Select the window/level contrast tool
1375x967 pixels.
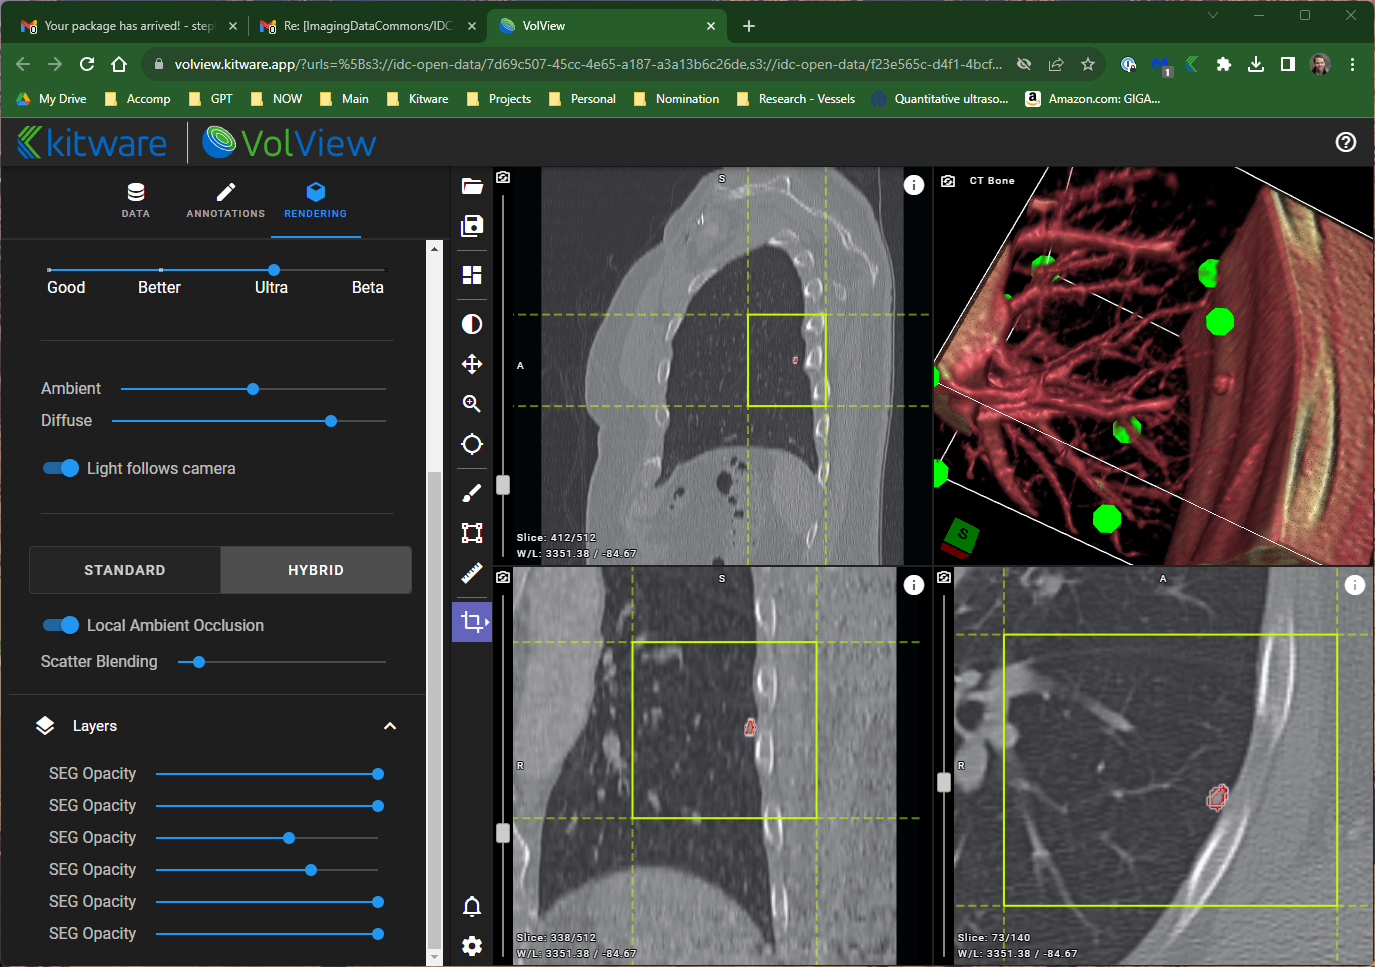(x=472, y=324)
